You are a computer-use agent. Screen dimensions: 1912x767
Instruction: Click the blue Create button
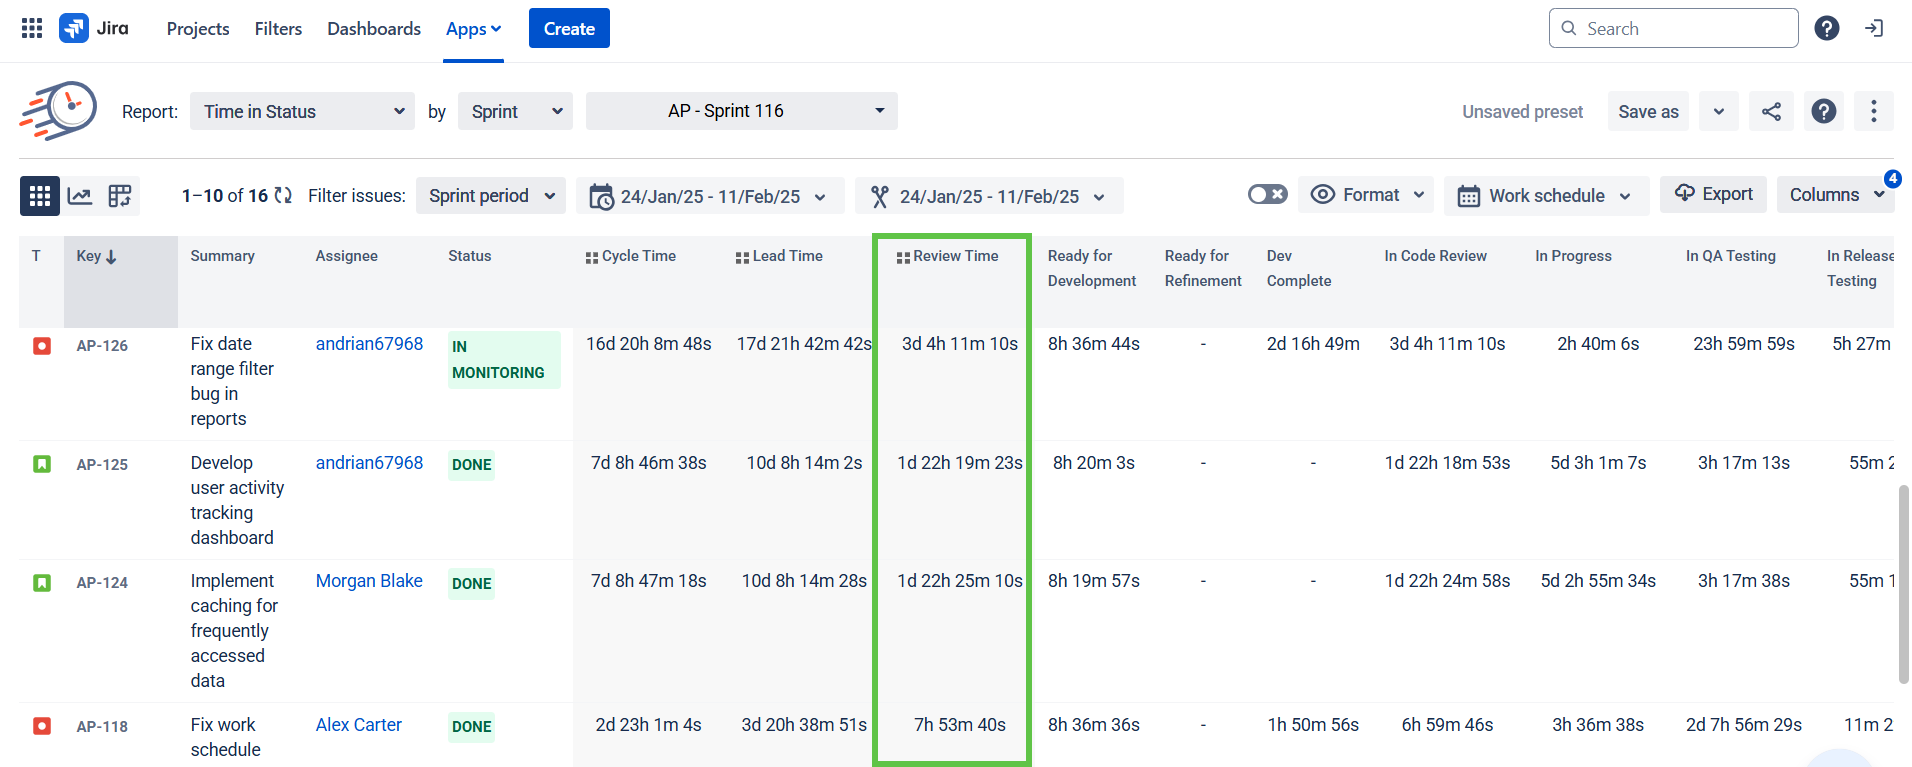[569, 28]
